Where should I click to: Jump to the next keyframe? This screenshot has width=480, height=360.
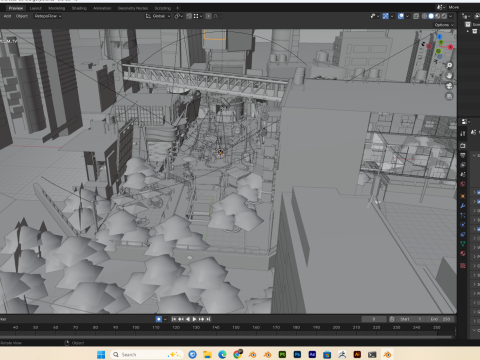point(201,319)
